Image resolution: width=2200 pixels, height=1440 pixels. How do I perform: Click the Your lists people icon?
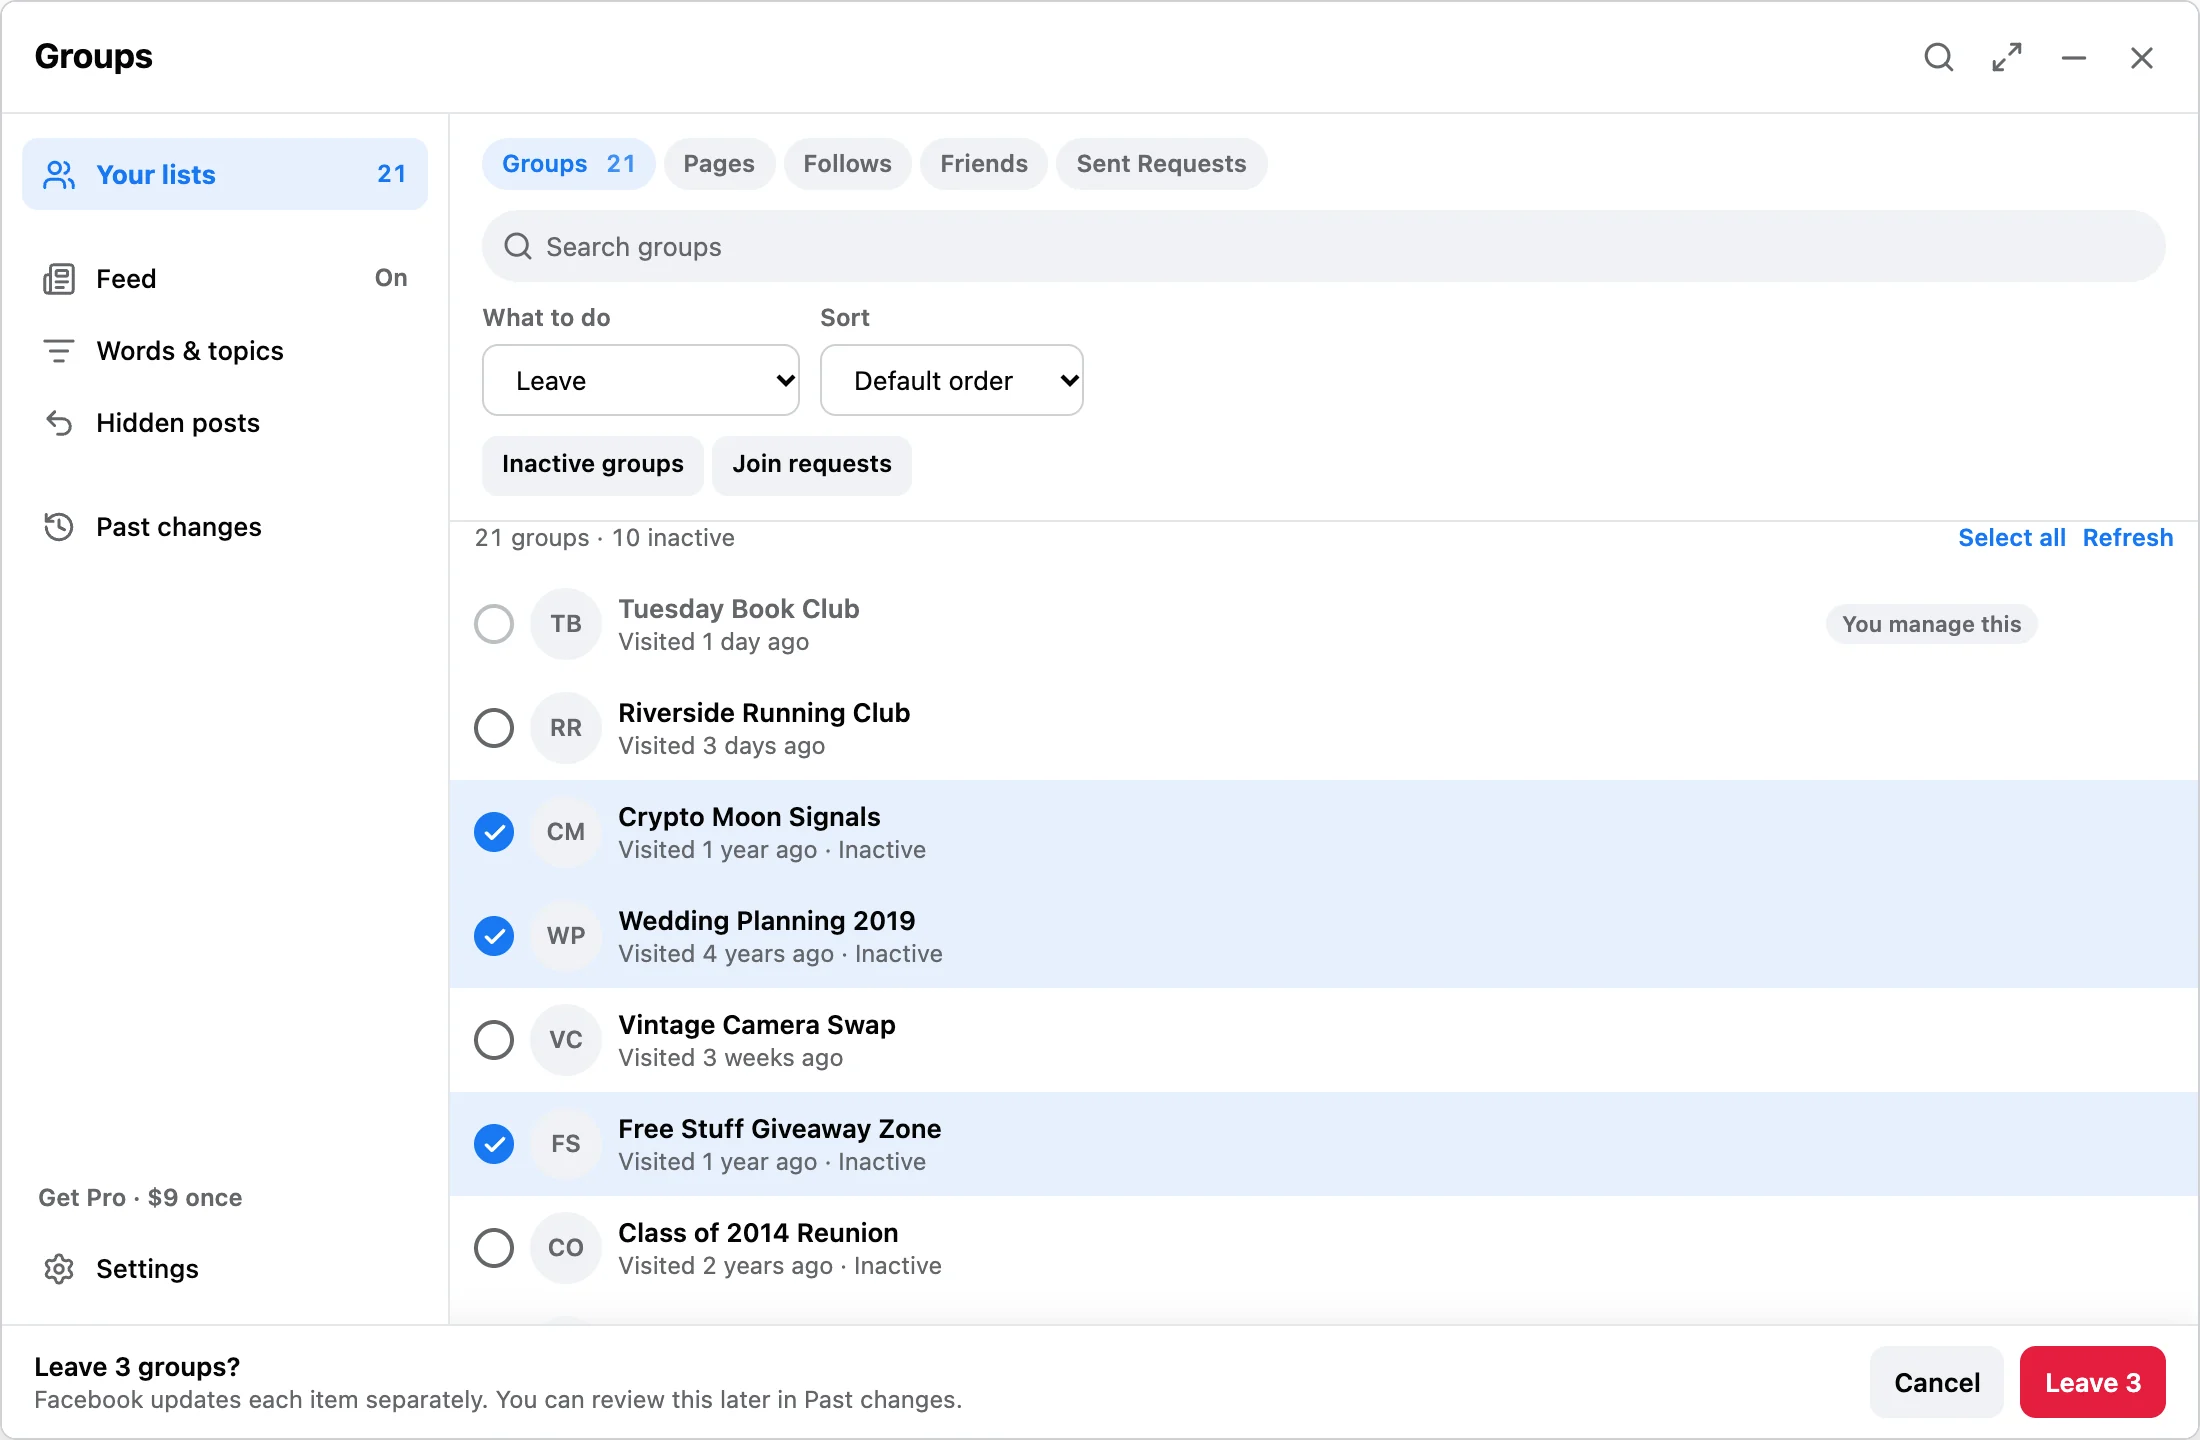click(59, 175)
